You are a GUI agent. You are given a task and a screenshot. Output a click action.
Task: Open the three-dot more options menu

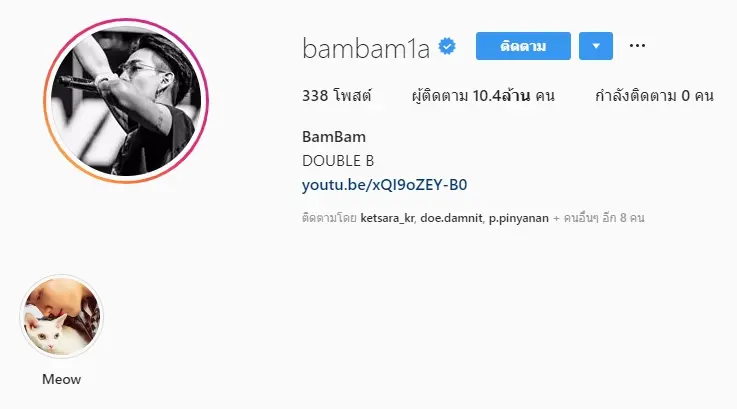[637, 46]
